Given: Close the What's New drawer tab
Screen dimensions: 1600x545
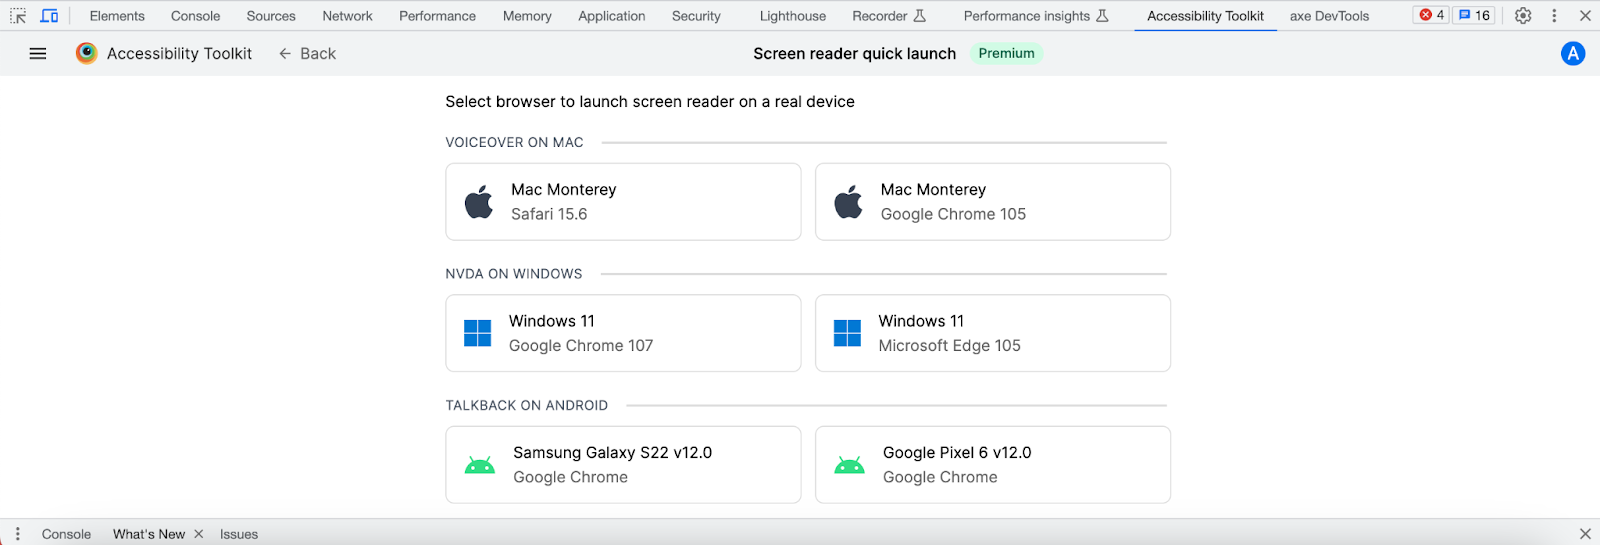Looking at the screenshot, I should [x=199, y=534].
